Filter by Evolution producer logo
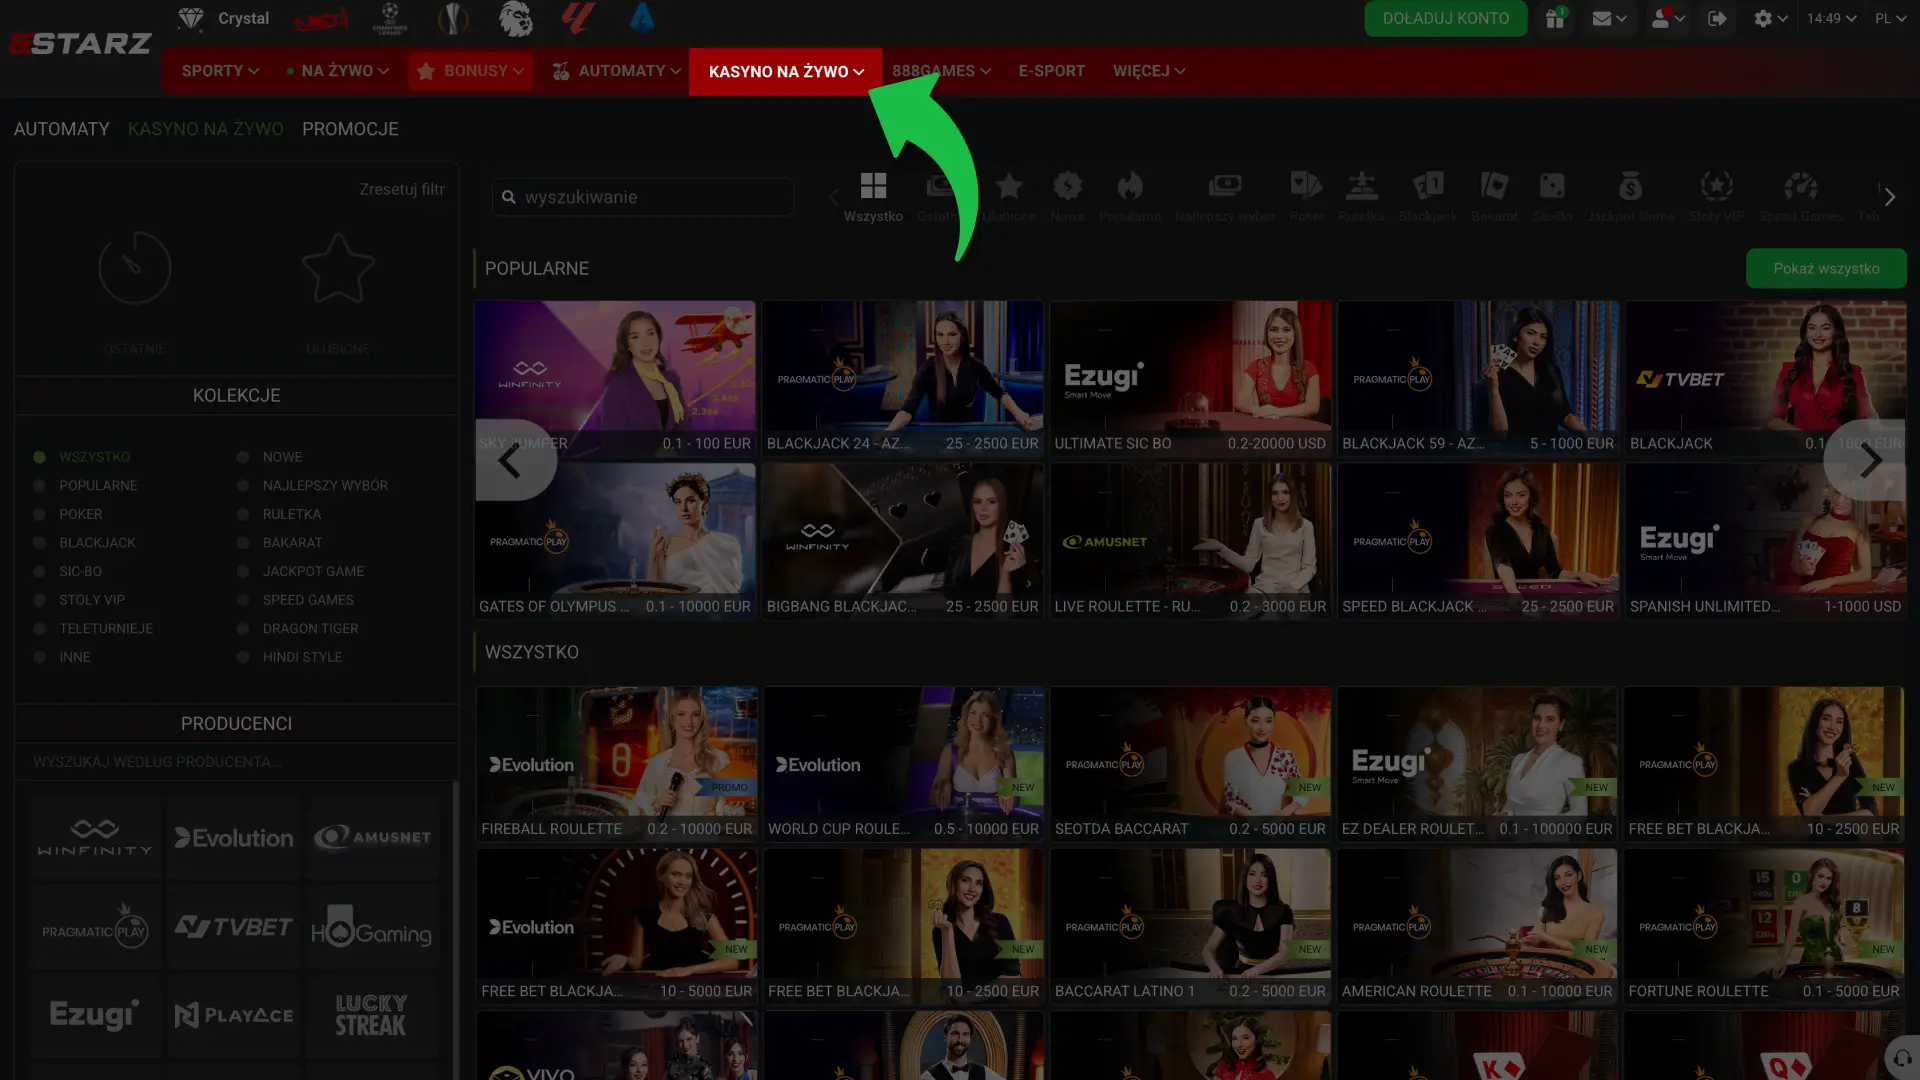Viewport: 1920px width, 1080px height. [x=234, y=838]
